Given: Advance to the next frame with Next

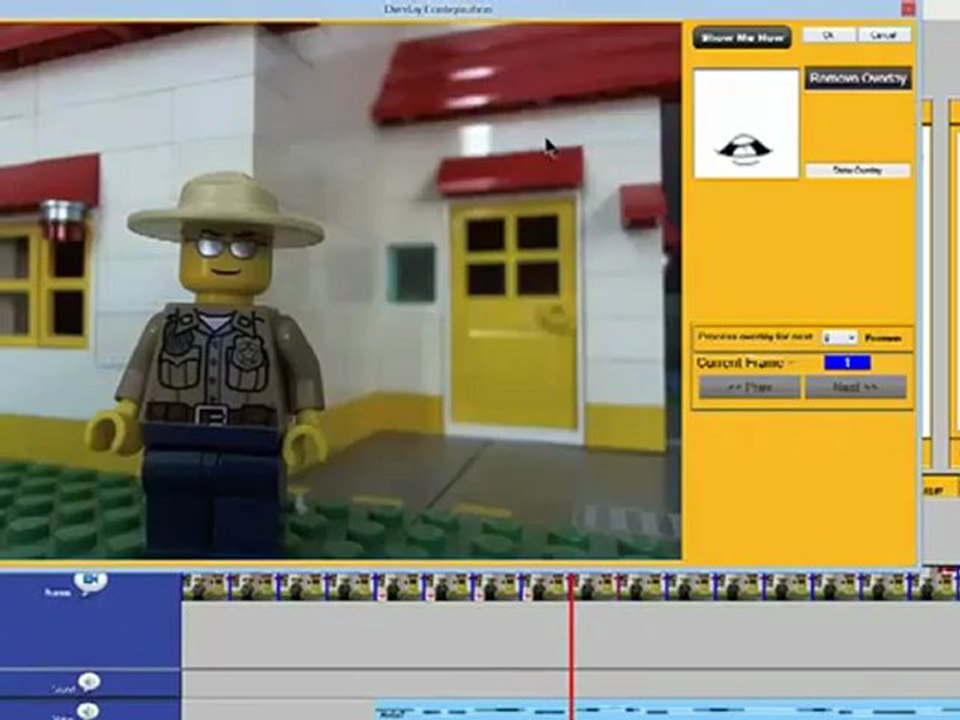Looking at the screenshot, I should click(855, 388).
